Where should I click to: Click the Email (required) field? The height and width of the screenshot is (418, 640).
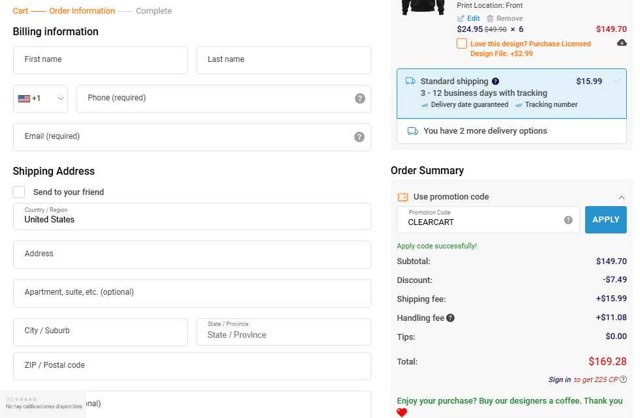pyautogui.click(x=192, y=137)
